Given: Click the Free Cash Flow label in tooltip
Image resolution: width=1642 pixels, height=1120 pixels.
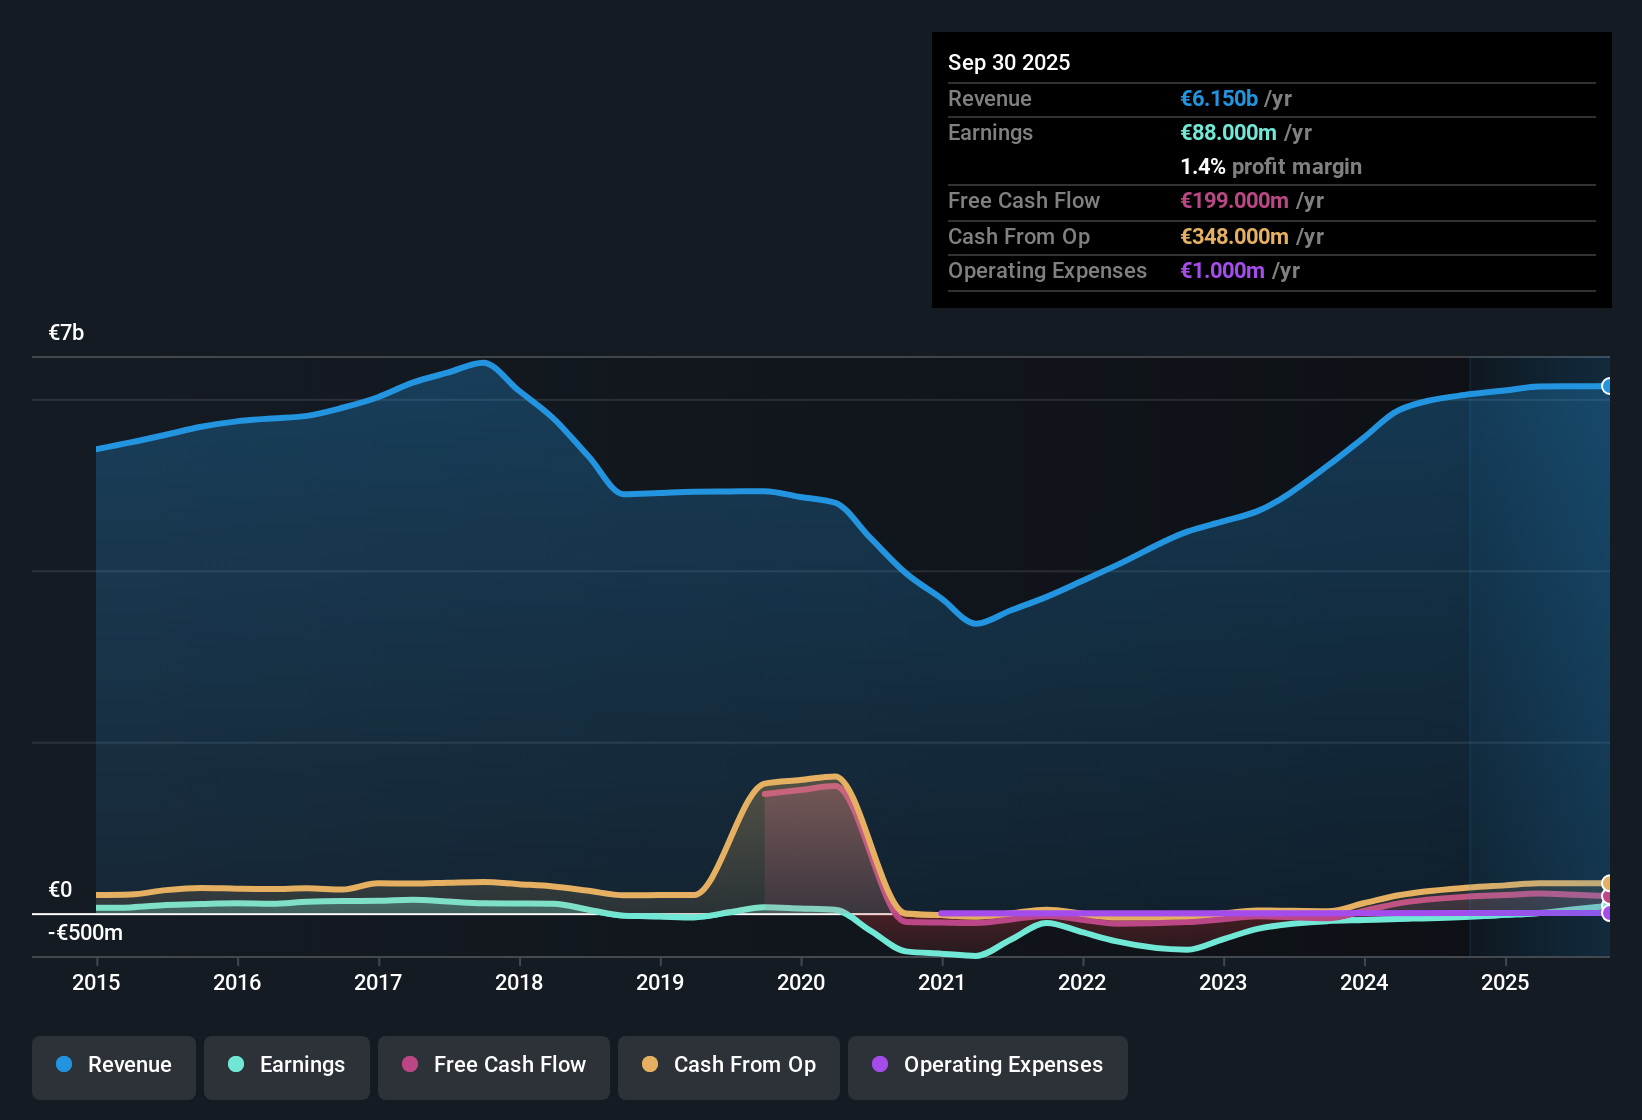Looking at the screenshot, I should coord(1024,201).
